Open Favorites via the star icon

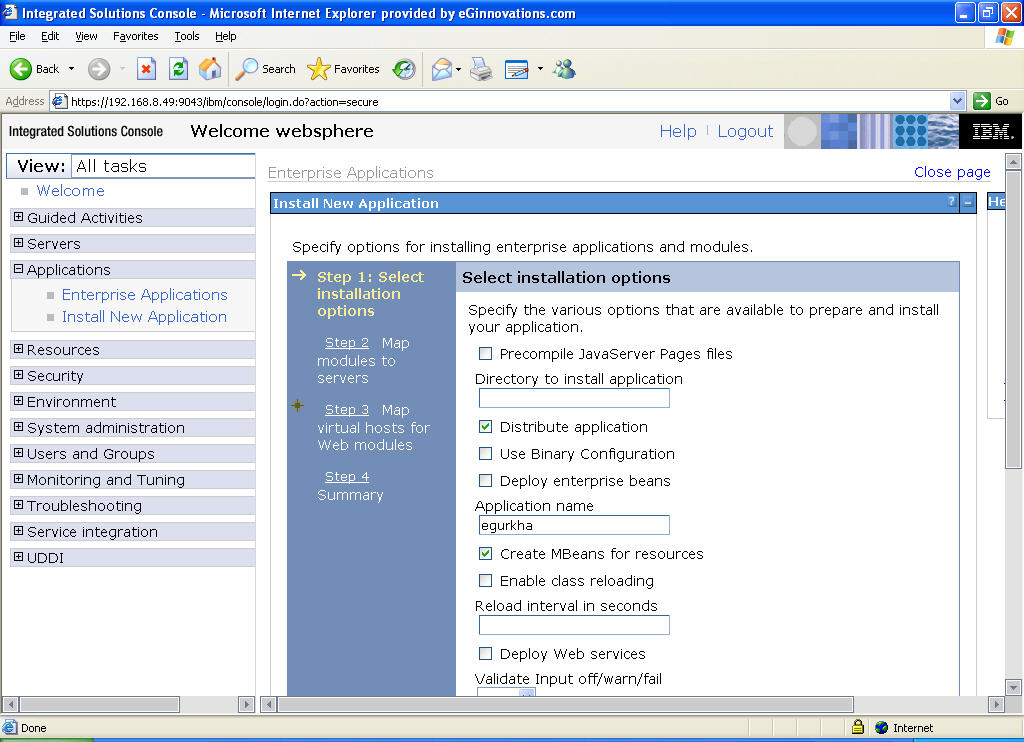319,69
